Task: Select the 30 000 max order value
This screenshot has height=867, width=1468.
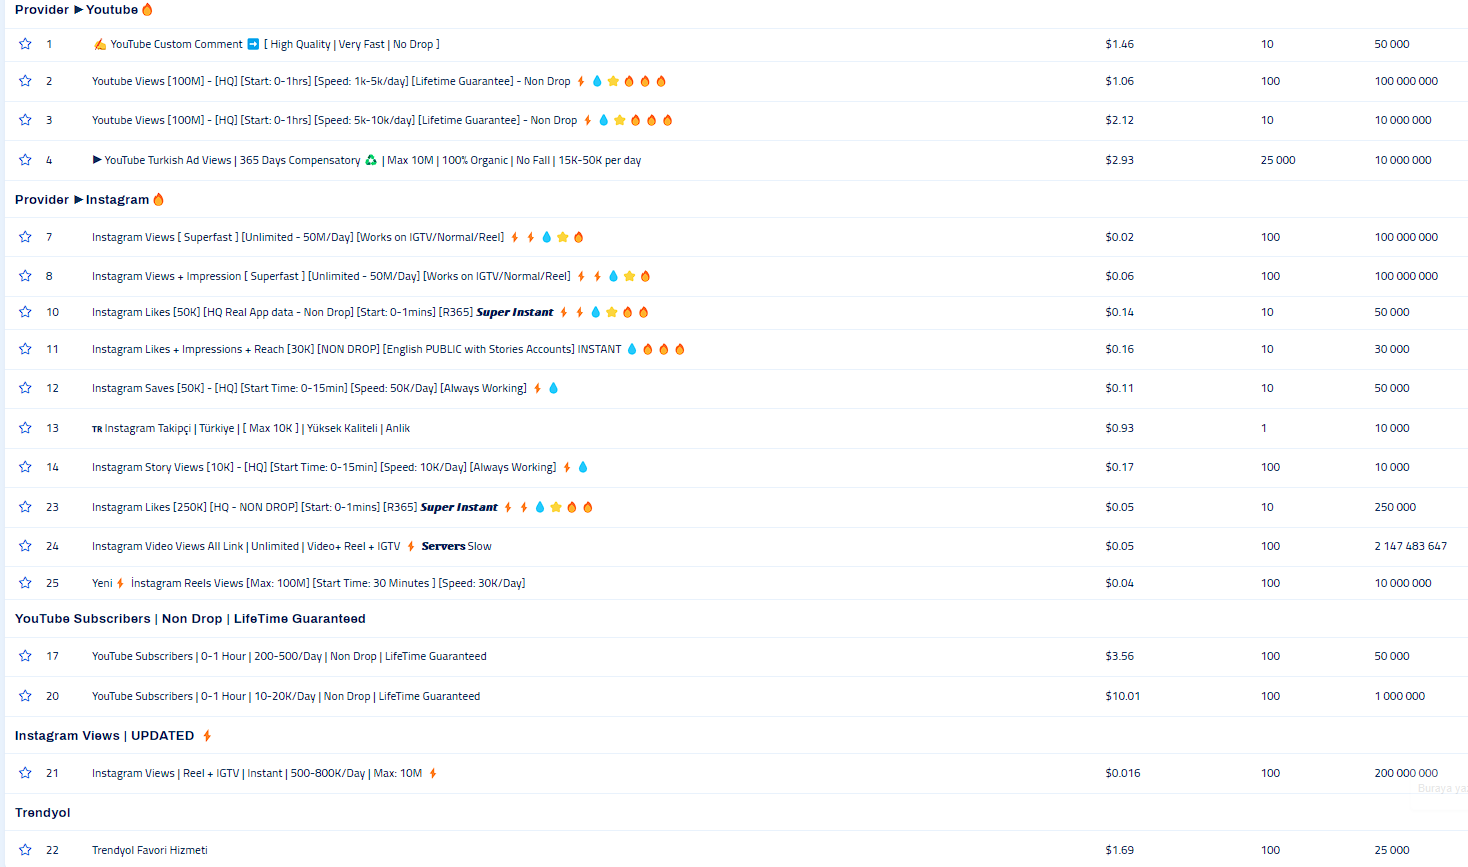Action: [1392, 349]
